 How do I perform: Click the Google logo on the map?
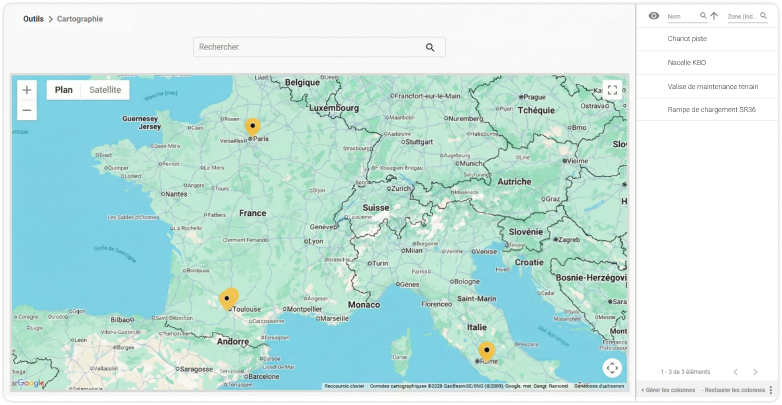coord(31,383)
